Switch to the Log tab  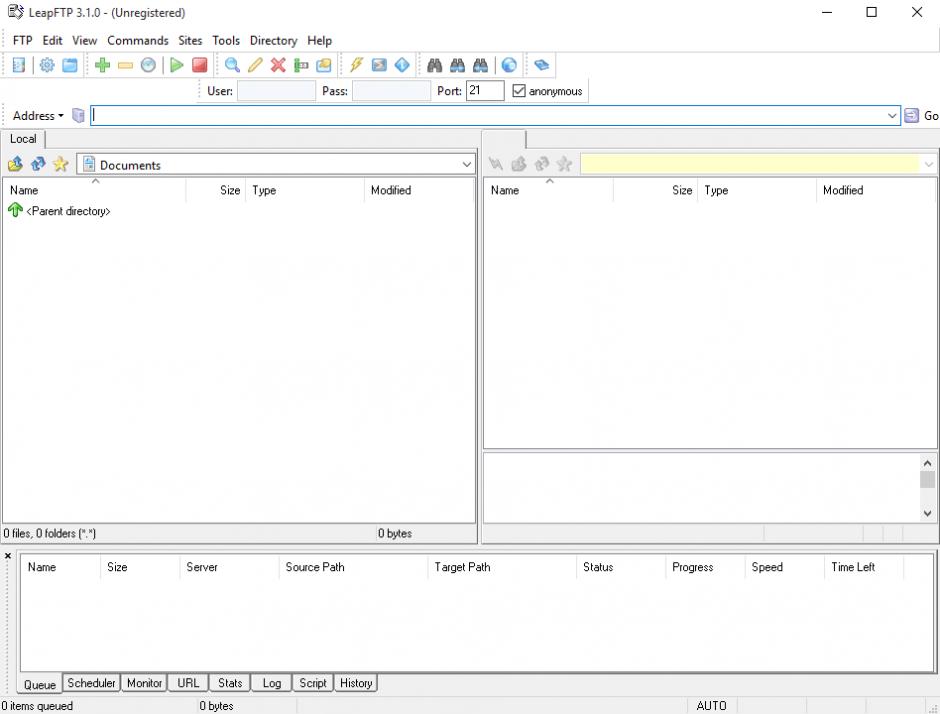click(272, 683)
